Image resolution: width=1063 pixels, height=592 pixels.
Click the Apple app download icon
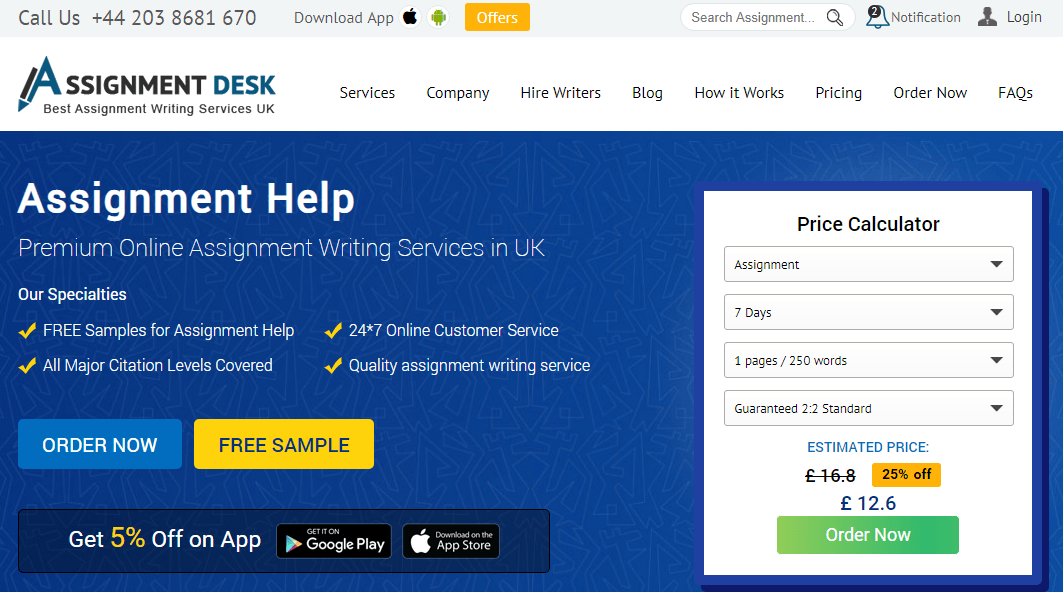tap(410, 17)
